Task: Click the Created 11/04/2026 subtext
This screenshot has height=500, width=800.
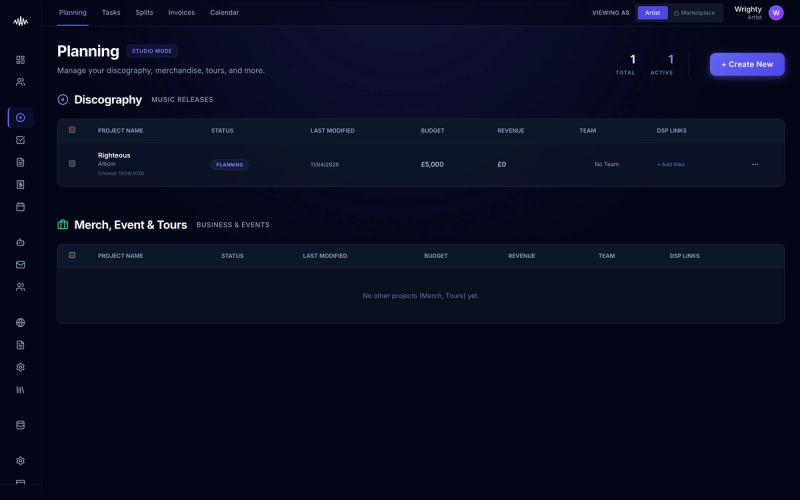Action: (121, 173)
